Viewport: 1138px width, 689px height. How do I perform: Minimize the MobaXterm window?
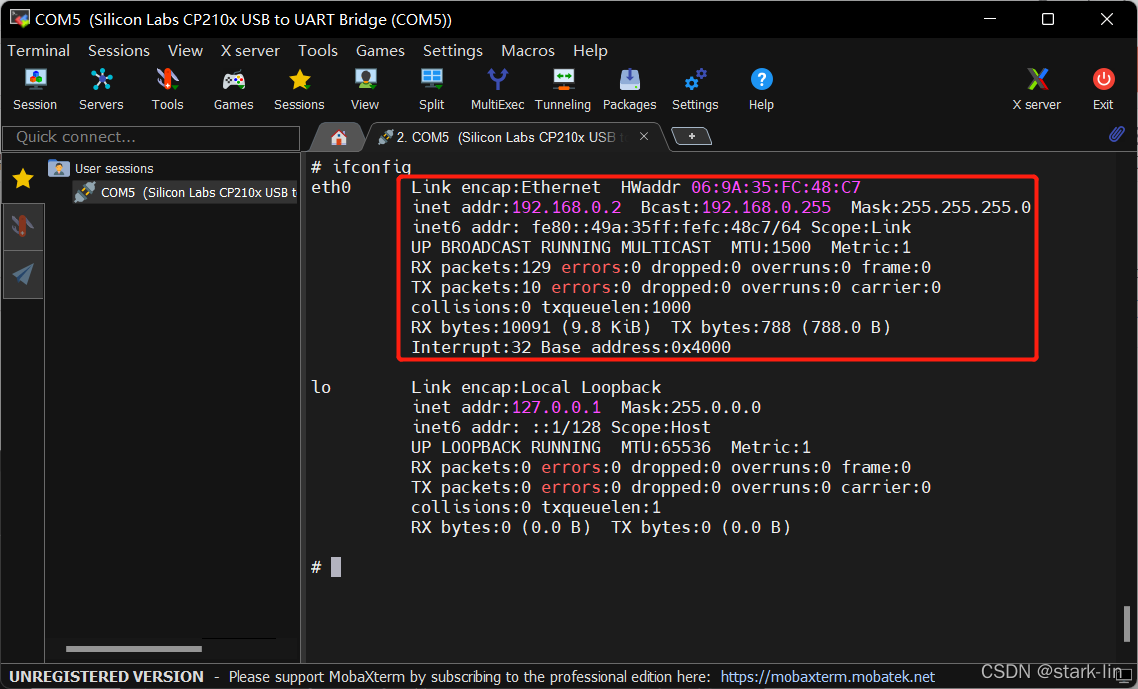(991, 19)
